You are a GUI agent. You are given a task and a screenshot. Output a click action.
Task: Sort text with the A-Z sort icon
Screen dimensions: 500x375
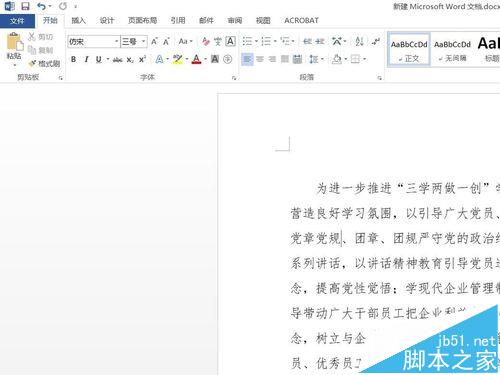click(359, 41)
